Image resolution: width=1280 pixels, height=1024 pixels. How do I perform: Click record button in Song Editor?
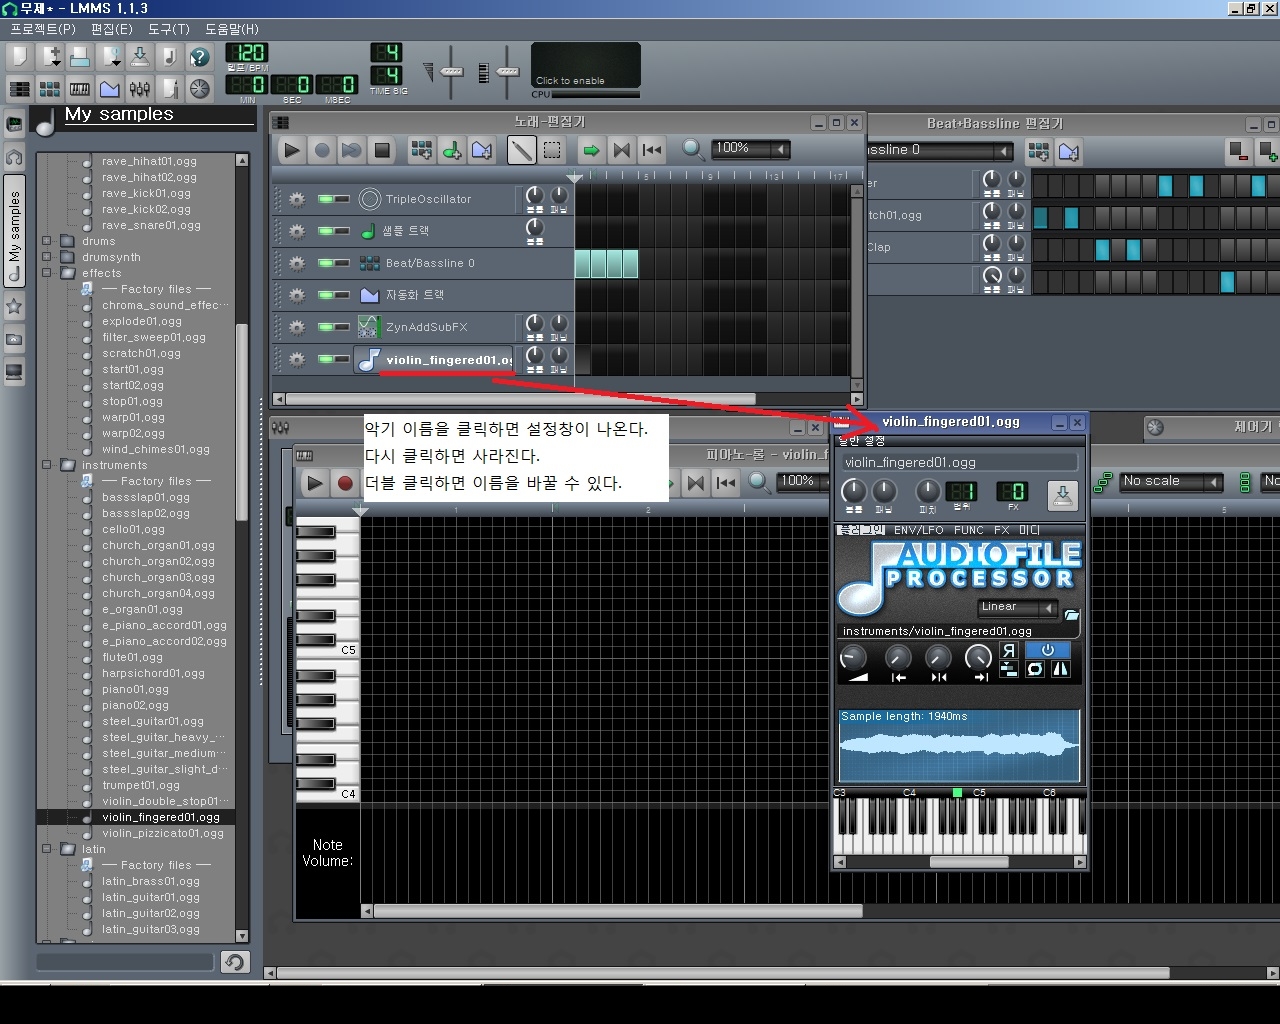pyautogui.click(x=321, y=151)
